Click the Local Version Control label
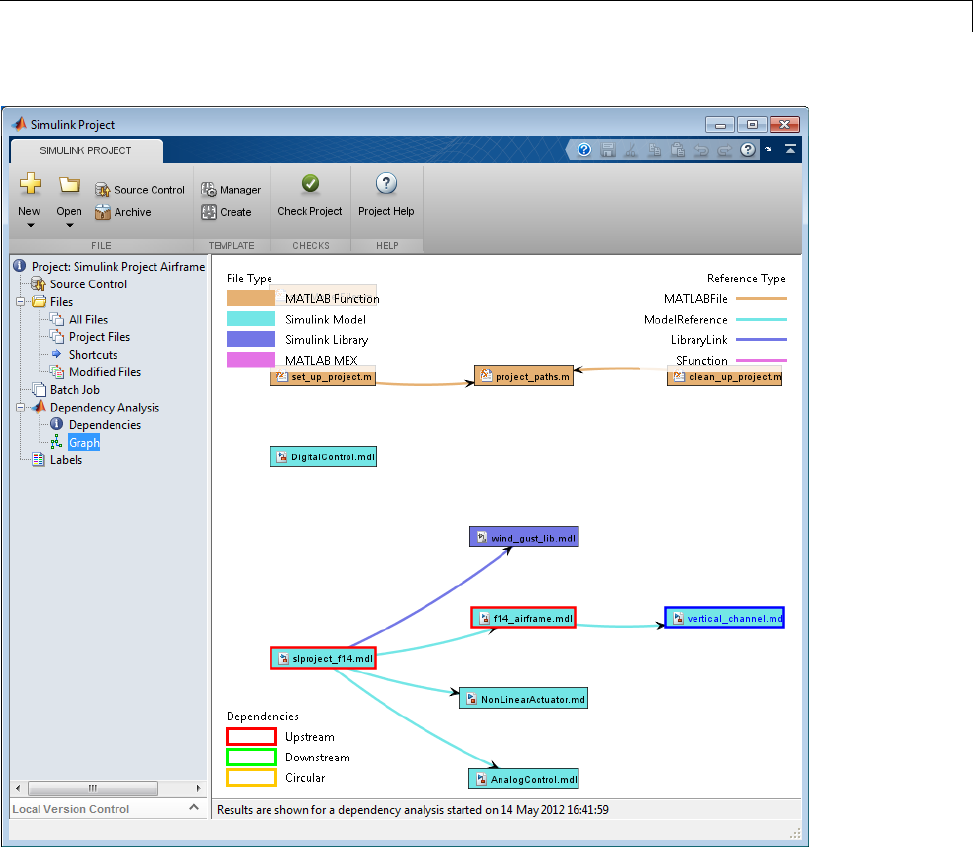 pos(71,809)
